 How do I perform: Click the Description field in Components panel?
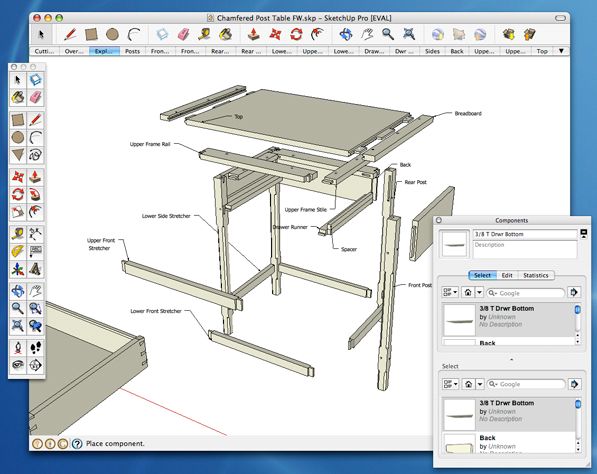525,249
